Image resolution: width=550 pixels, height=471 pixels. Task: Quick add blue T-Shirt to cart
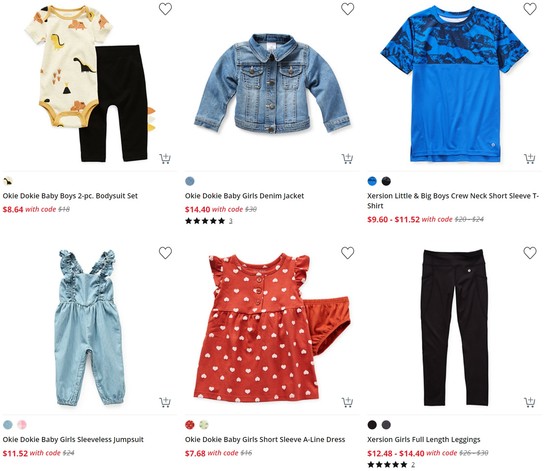click(x=530, y=159)
